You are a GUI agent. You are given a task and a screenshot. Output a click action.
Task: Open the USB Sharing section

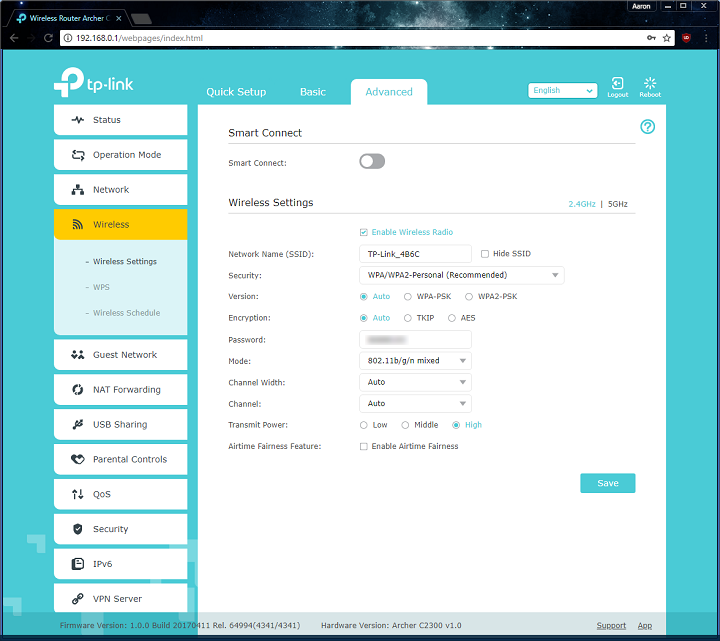(120, 425)
